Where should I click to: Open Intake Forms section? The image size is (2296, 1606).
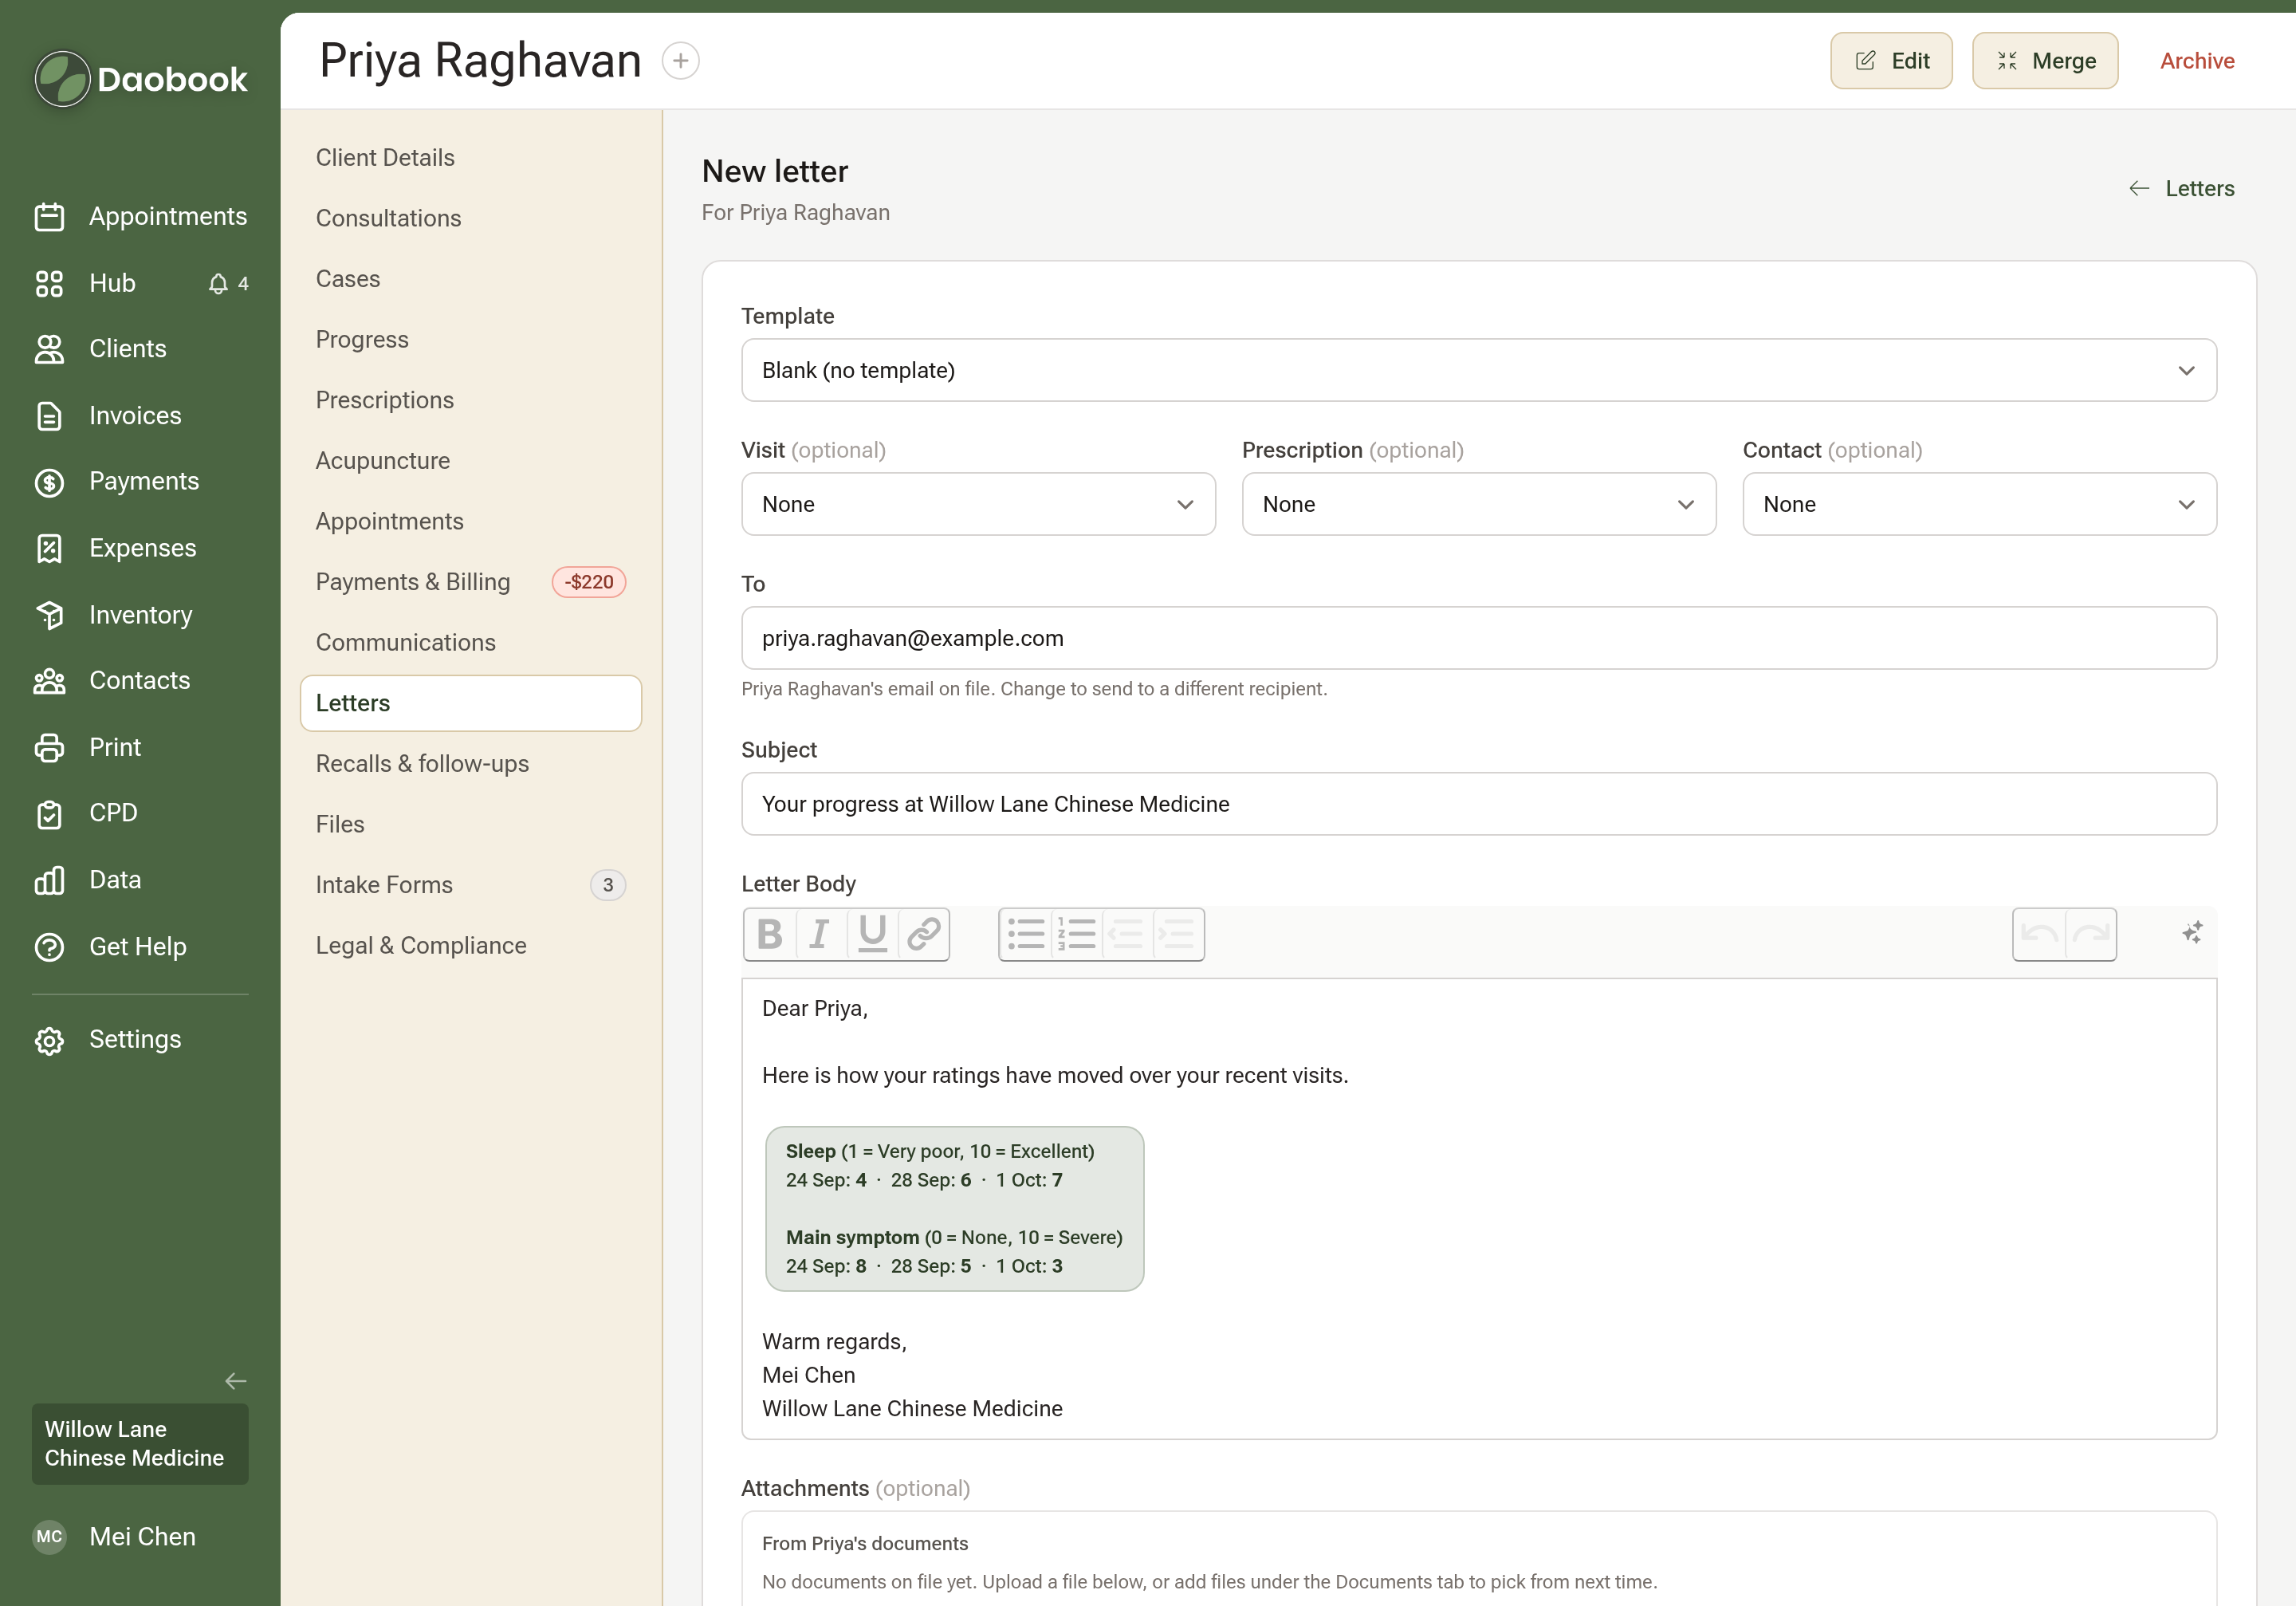point(470,885)
